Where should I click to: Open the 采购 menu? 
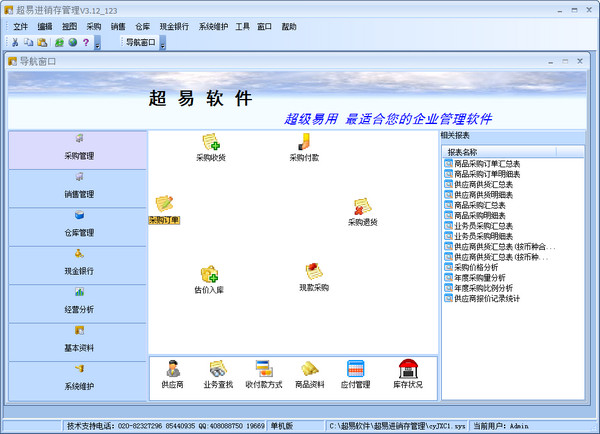click(x=94, y=26)
